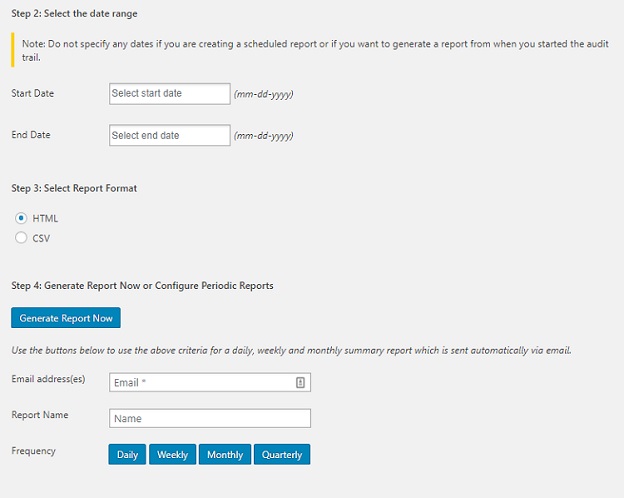The image size is (624, 498).
Task: Set report frequency to Monthly
Action: 225,455
